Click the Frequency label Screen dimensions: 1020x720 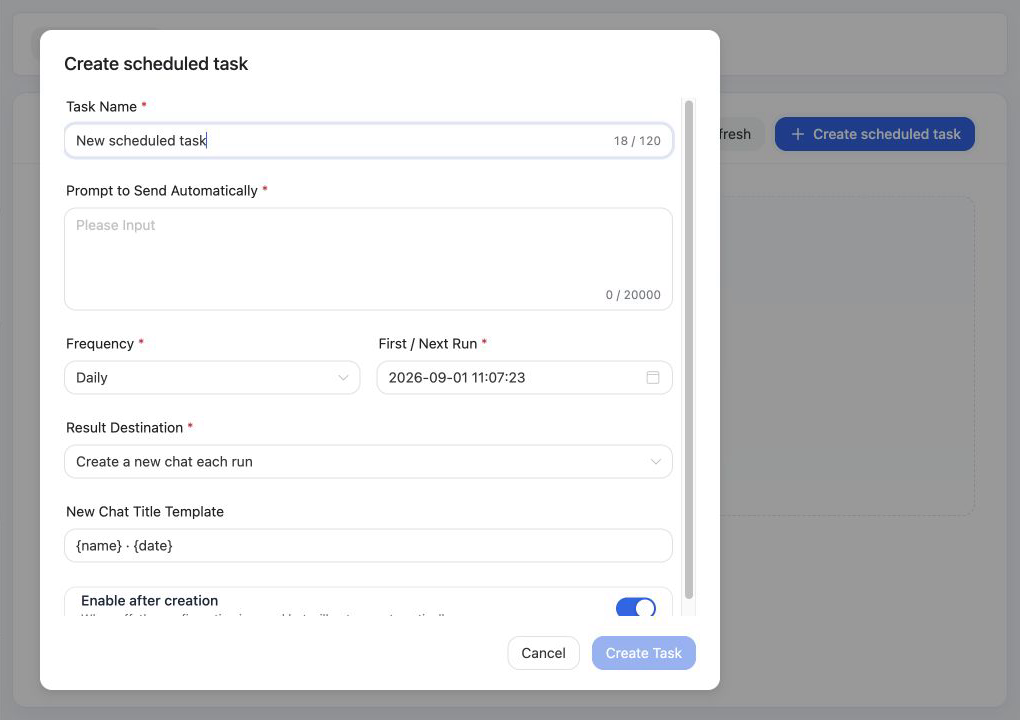click(x=100, y=343)
